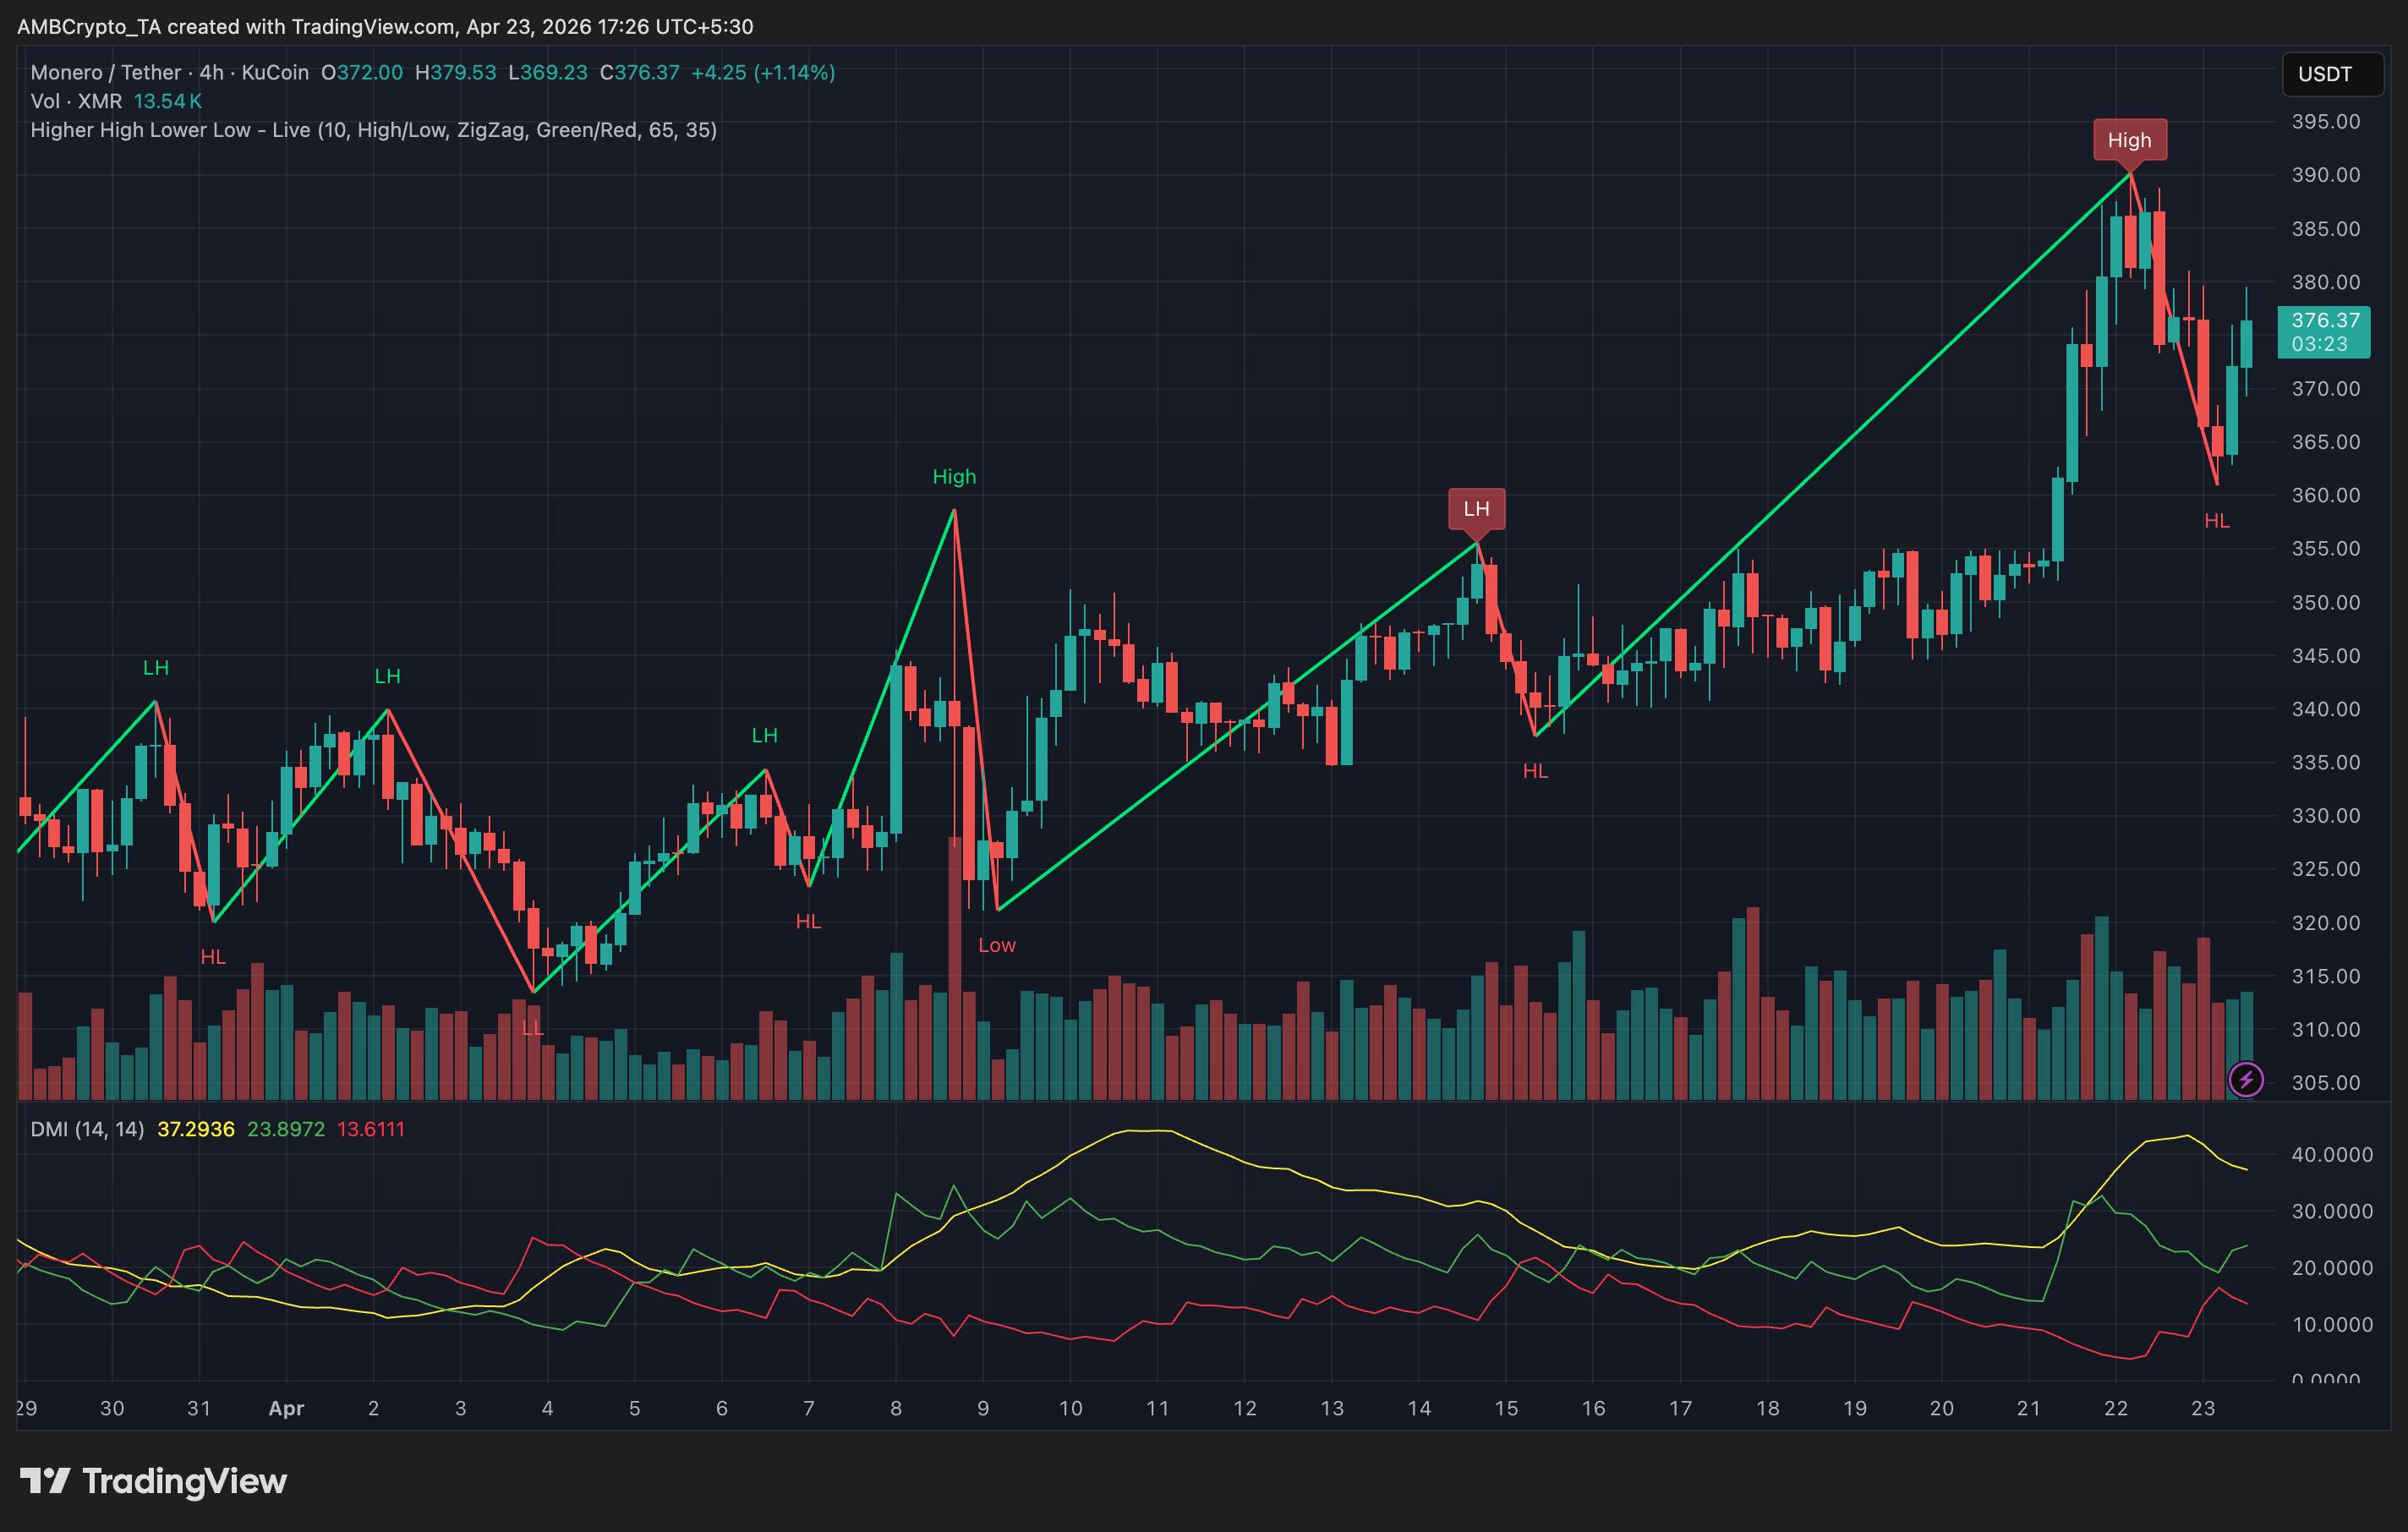
Task: Select the Vol · XMR indicator legend
Action: point(76,101)
